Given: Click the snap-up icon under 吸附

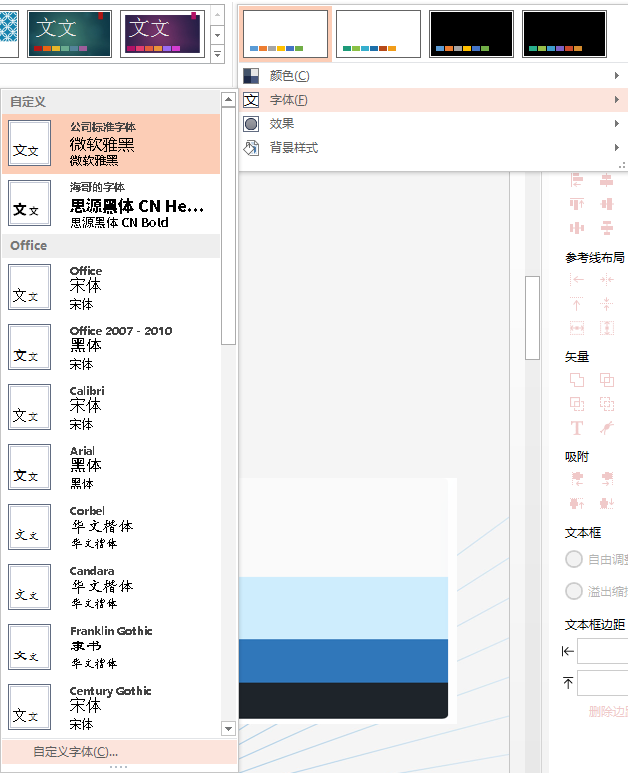Looking at the screenshot, I should pos(577,503).
